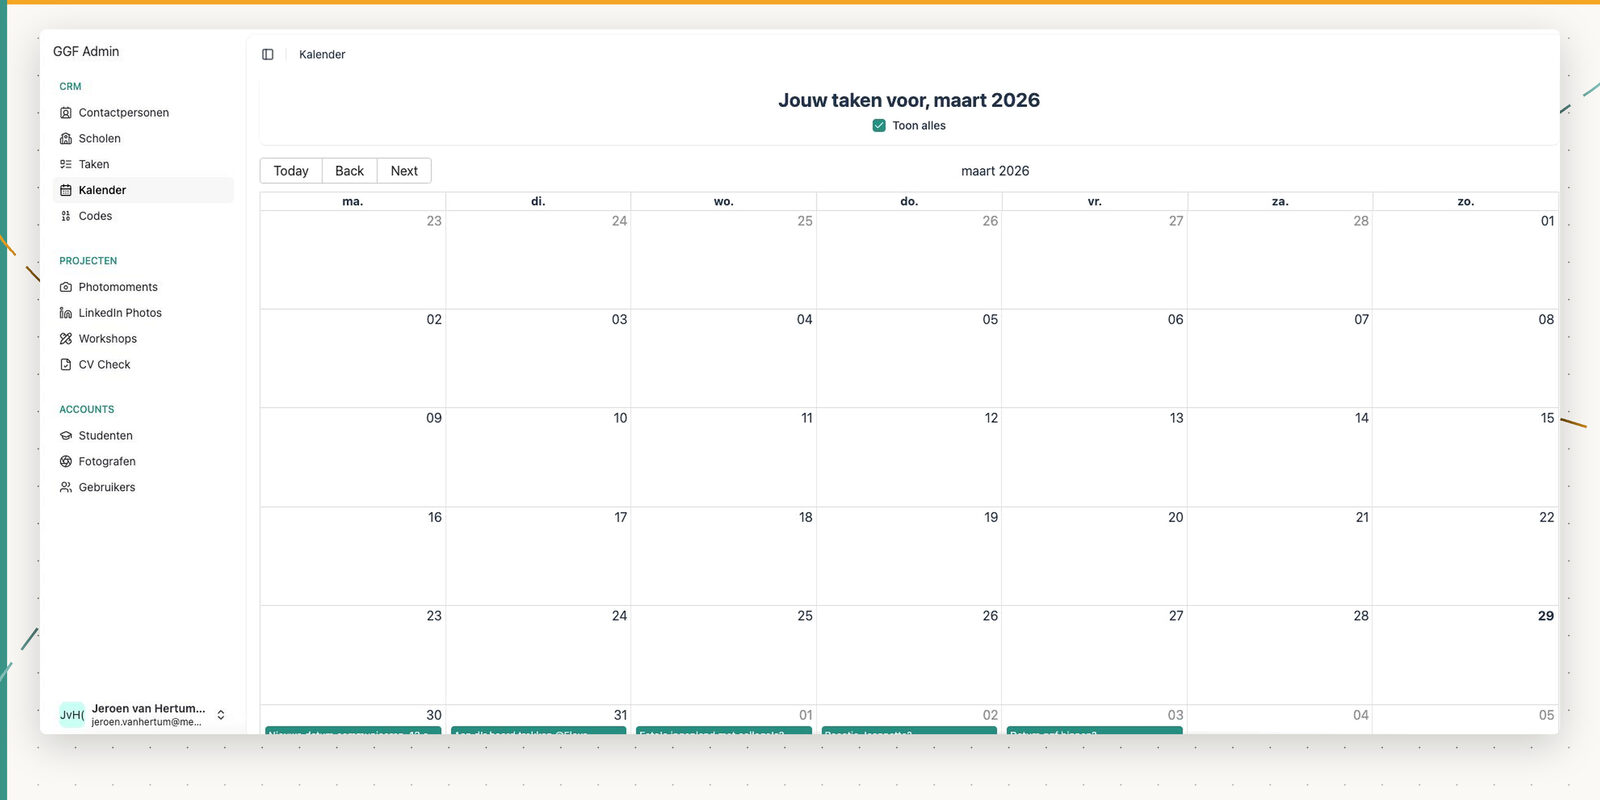
Task: Uncheck the Toon alles checkbox
Action: [x=879, y=126]
